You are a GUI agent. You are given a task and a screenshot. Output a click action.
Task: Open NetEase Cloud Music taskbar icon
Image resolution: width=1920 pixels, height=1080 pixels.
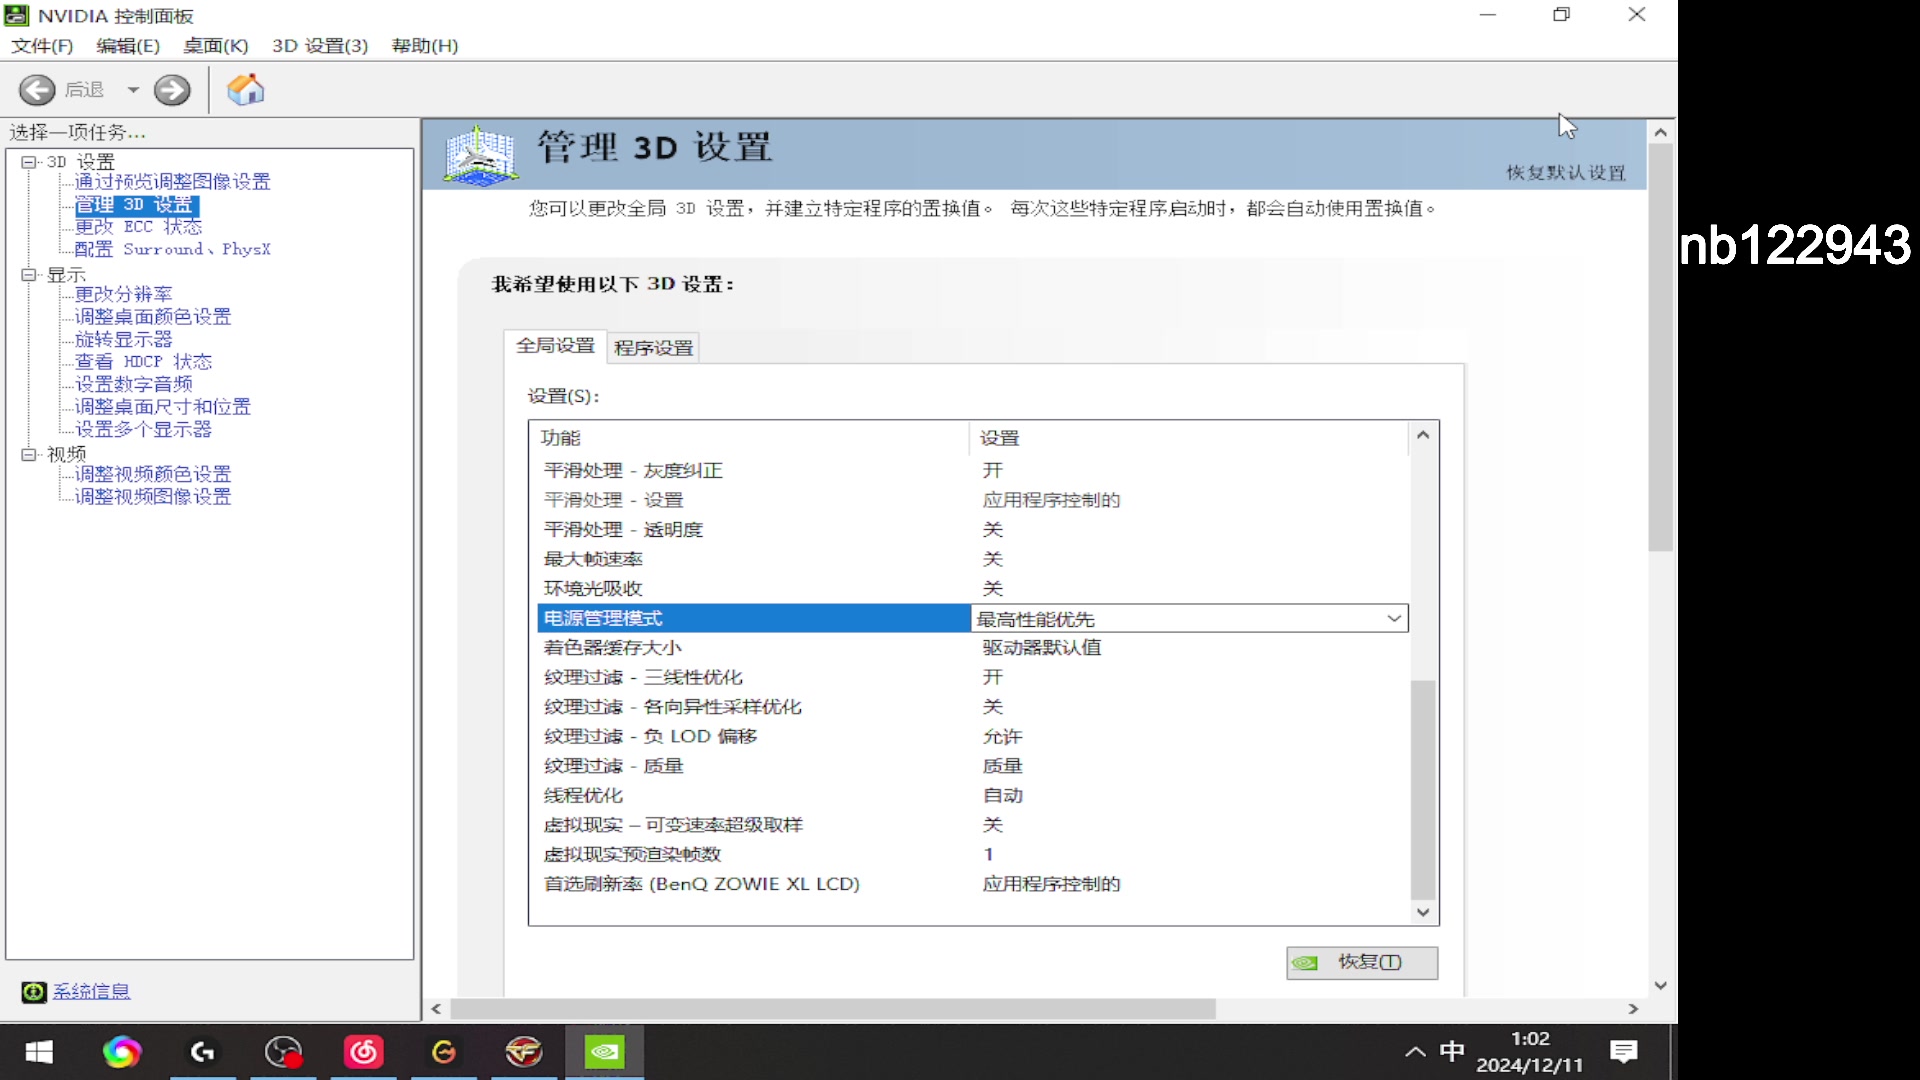tap(364, 1052)
